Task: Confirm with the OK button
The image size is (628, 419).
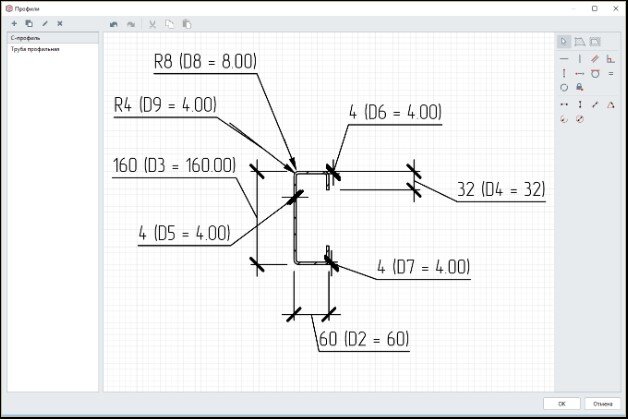Action: [562, 404]
